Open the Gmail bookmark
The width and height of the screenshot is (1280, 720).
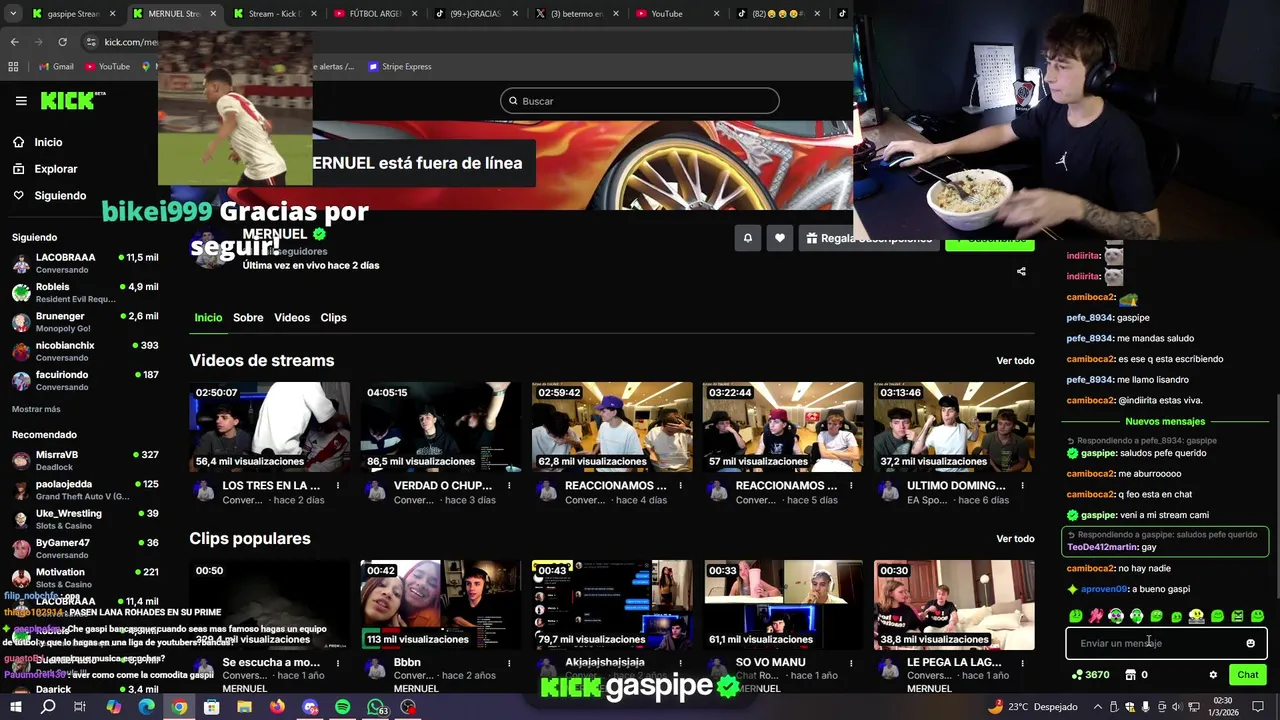(56, 67)
